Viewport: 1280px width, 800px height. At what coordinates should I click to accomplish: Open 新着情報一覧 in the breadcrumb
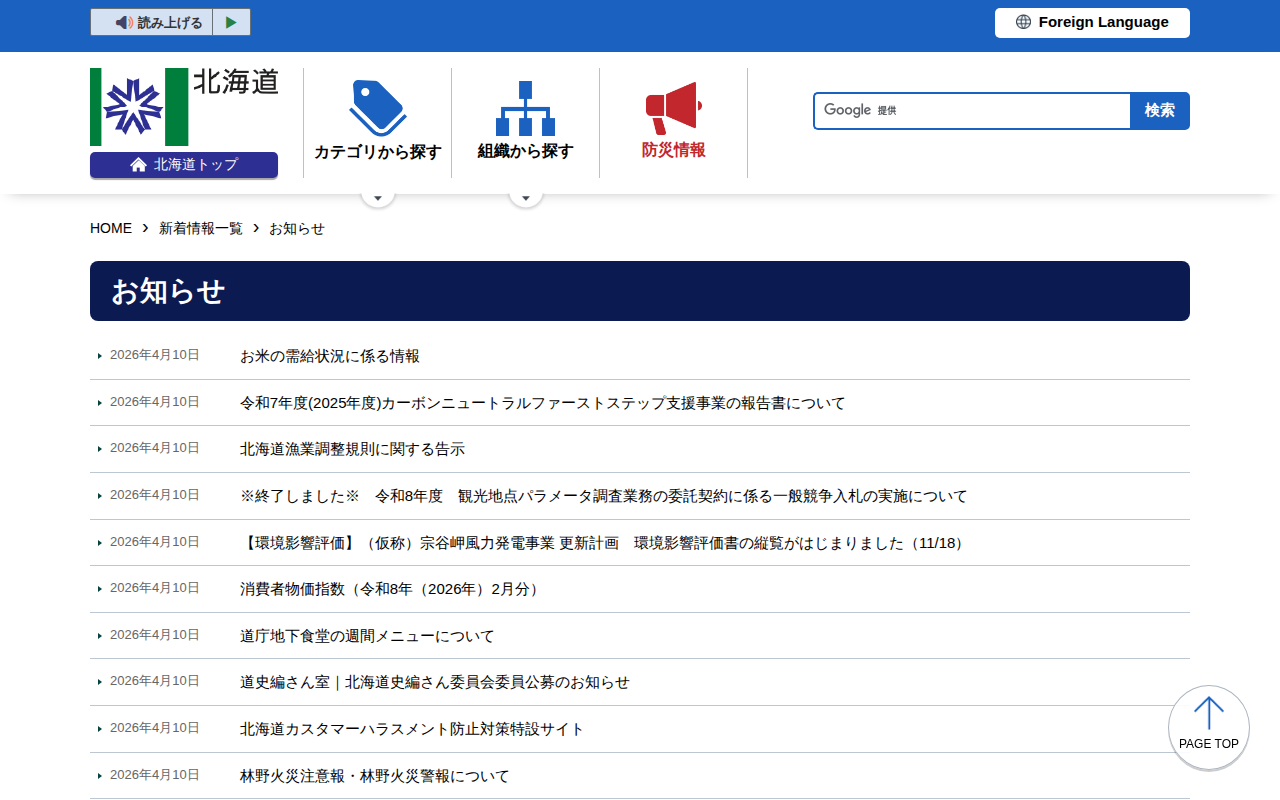click(x=201, y=228)
